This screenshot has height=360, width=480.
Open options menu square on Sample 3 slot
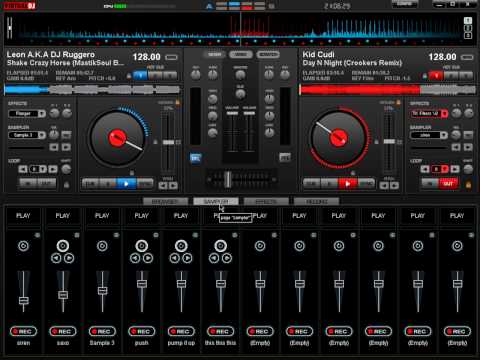tap(116, 235)
